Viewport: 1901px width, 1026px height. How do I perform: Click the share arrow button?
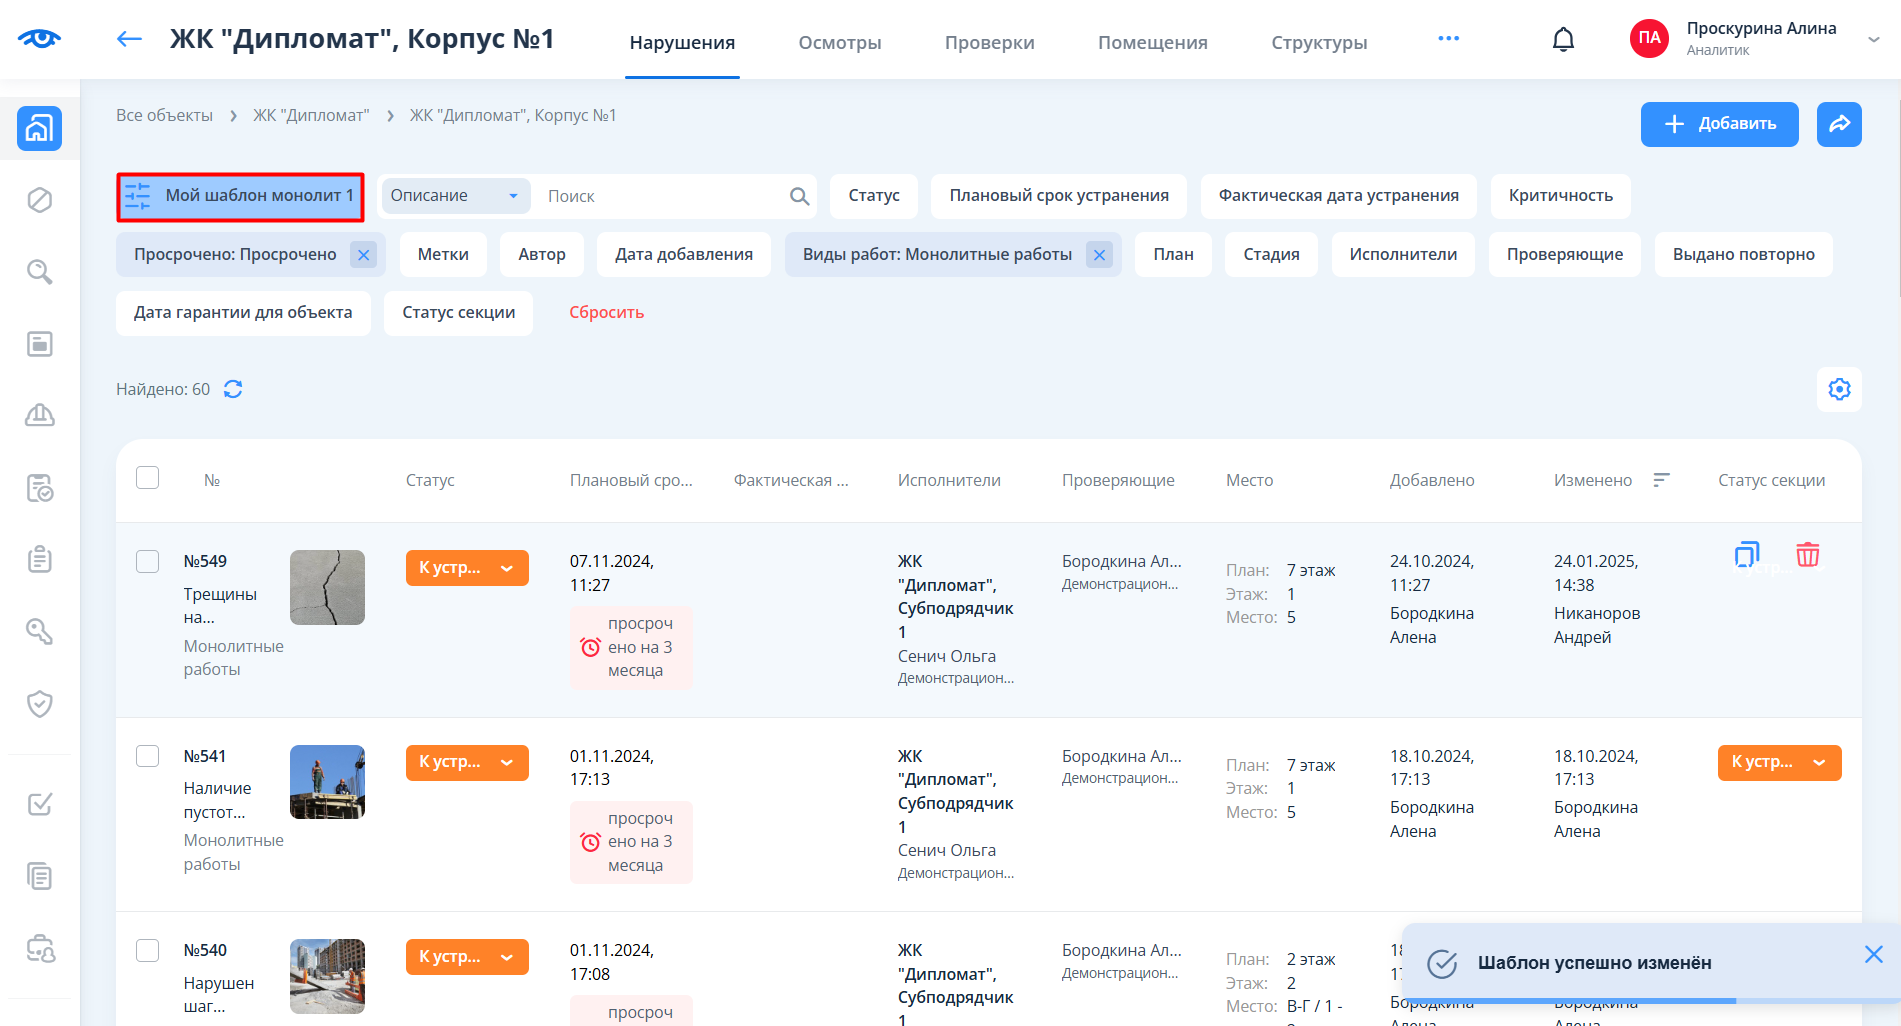(x=1839, y=124)
